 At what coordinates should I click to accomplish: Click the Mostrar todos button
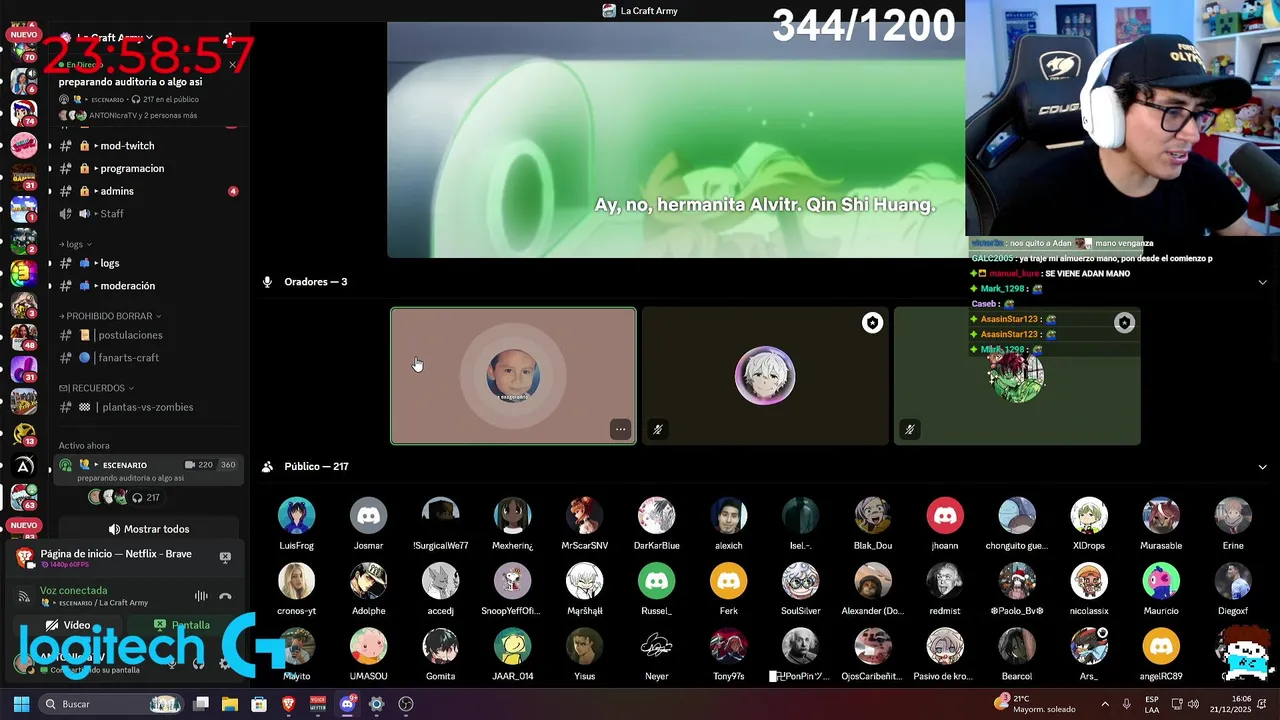pyautogui.click(x=149, y=529)
